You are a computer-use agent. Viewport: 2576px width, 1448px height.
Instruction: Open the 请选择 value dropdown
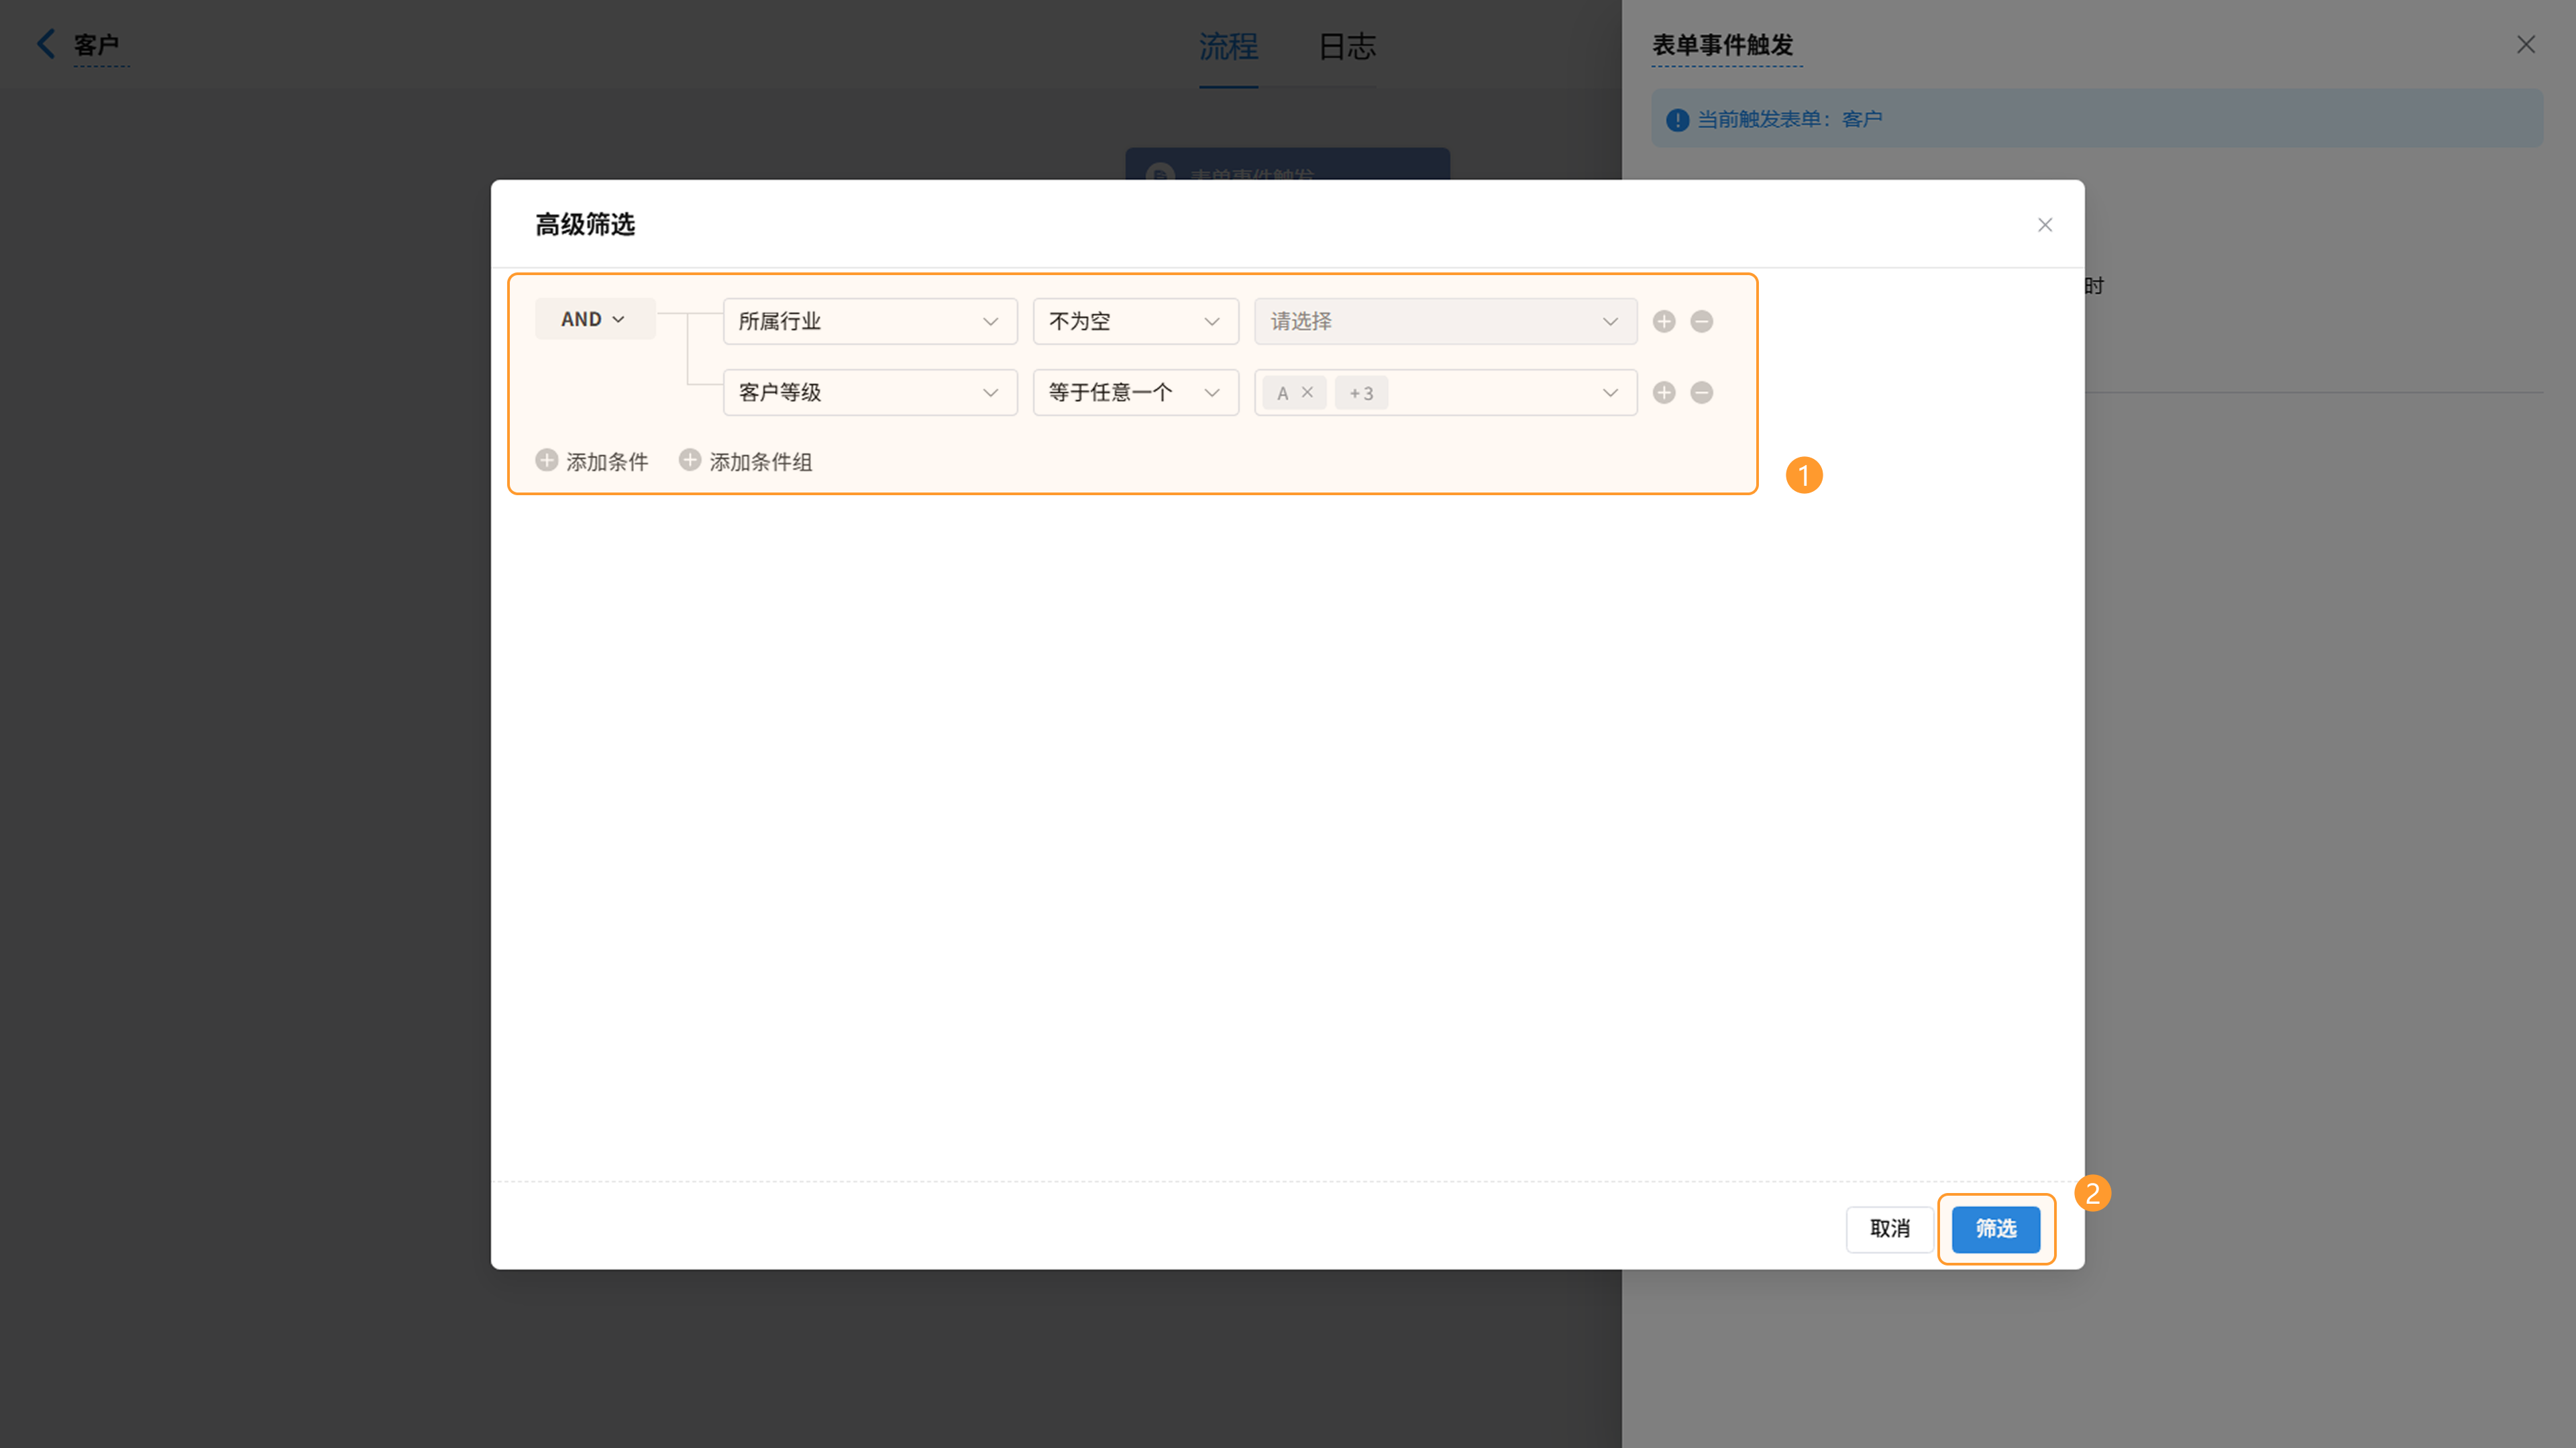click(1446, 321)
